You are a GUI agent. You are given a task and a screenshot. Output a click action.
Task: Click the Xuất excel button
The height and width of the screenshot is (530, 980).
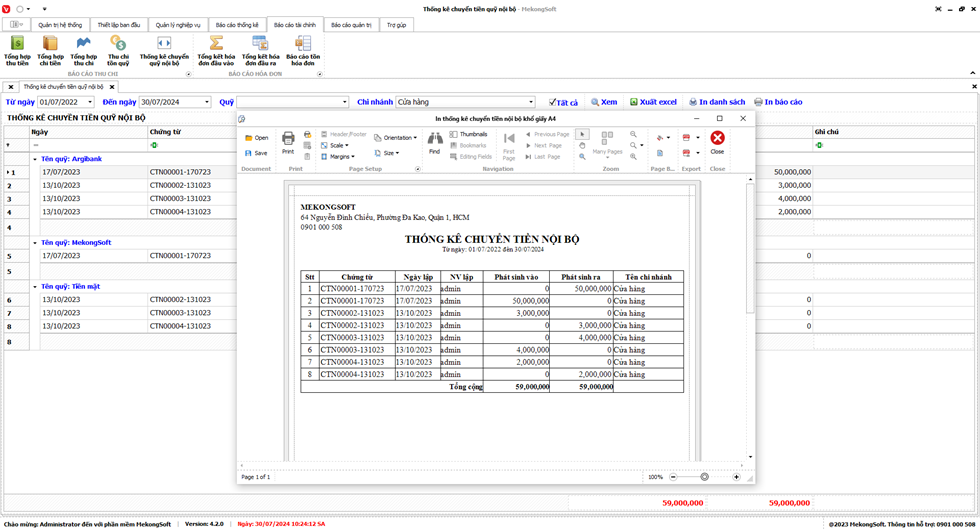pyautogui.click(x=653, y=102)
